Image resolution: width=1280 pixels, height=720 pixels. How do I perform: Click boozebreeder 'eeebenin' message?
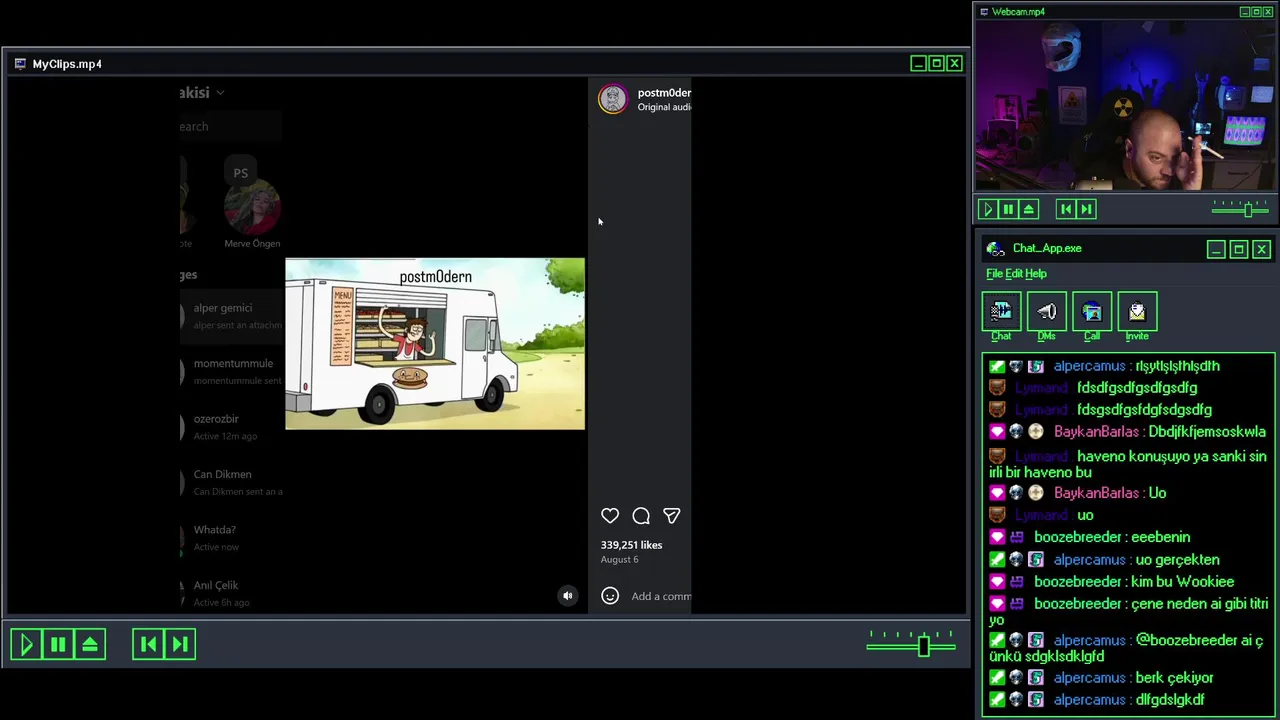[x=1089, y=537]
